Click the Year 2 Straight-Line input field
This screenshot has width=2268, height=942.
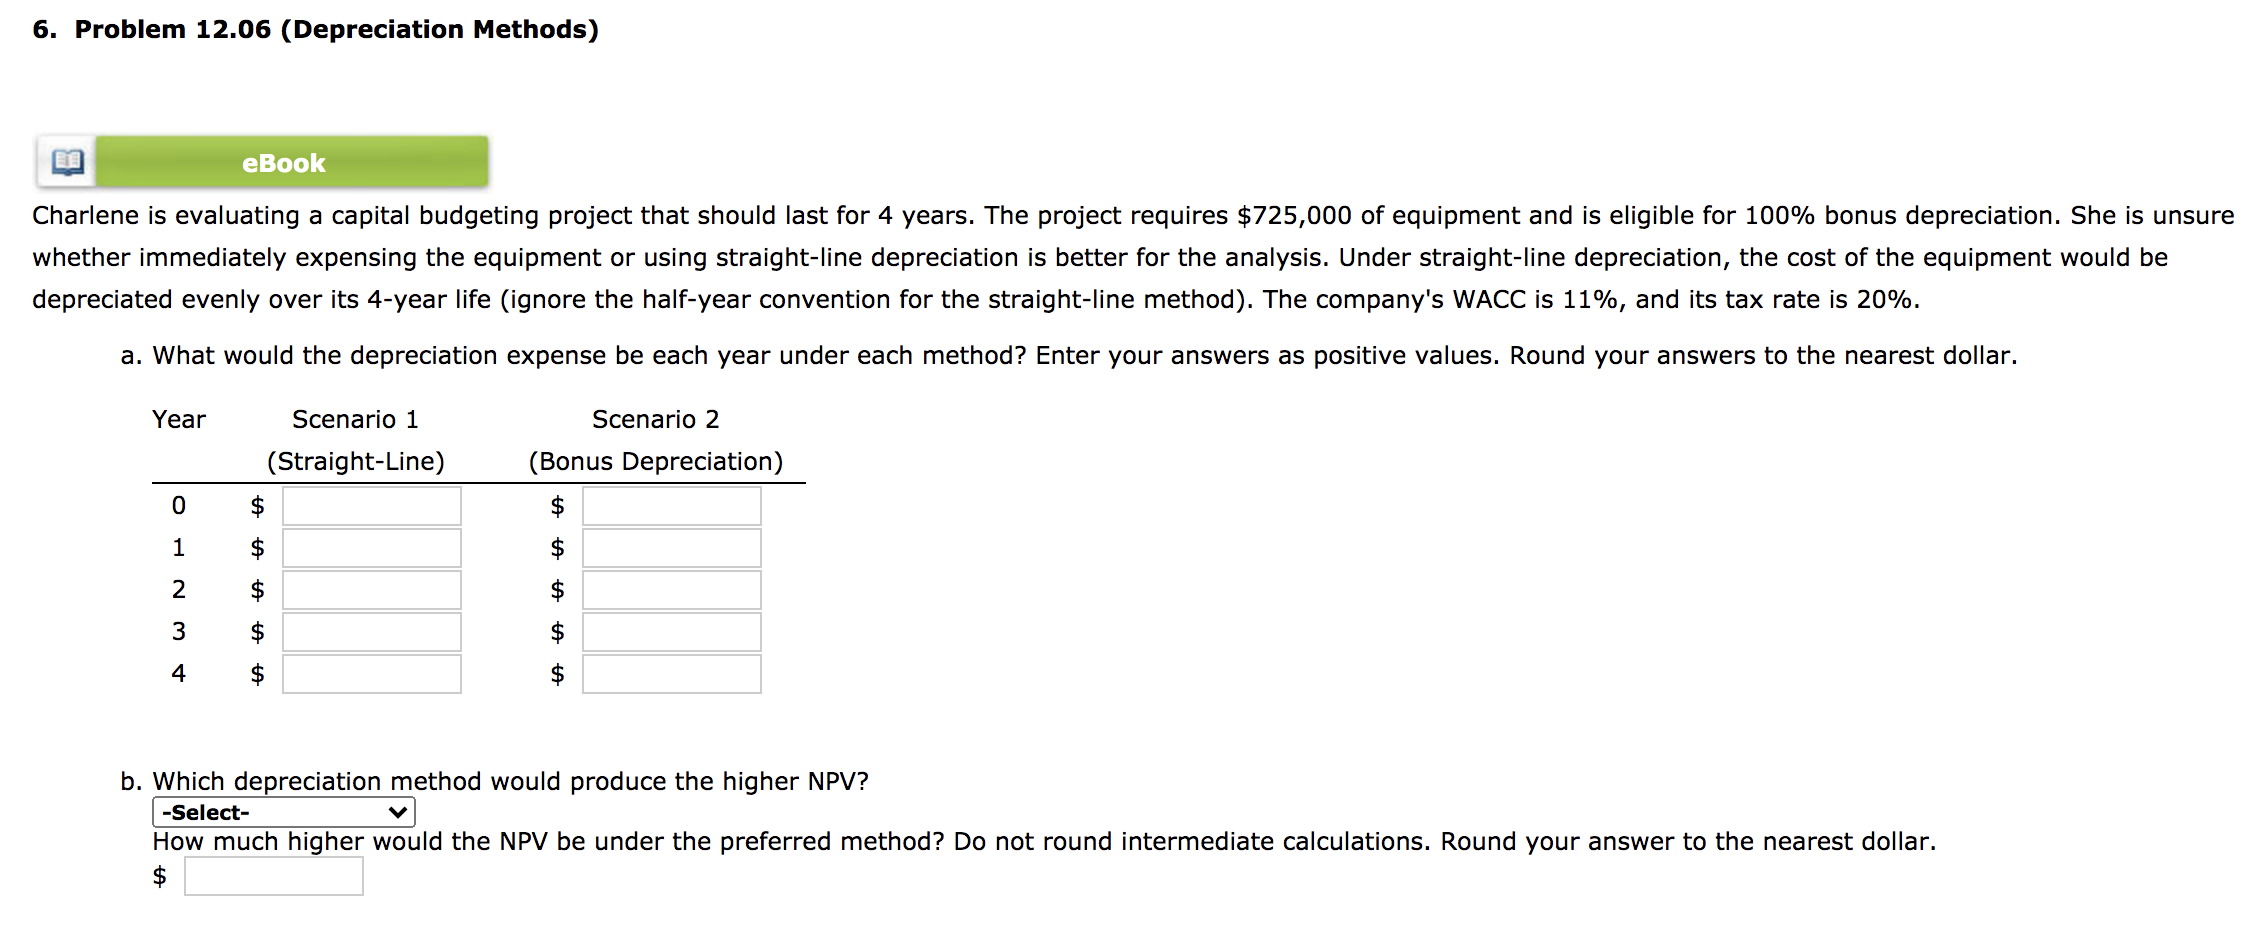tap(371, 590)
